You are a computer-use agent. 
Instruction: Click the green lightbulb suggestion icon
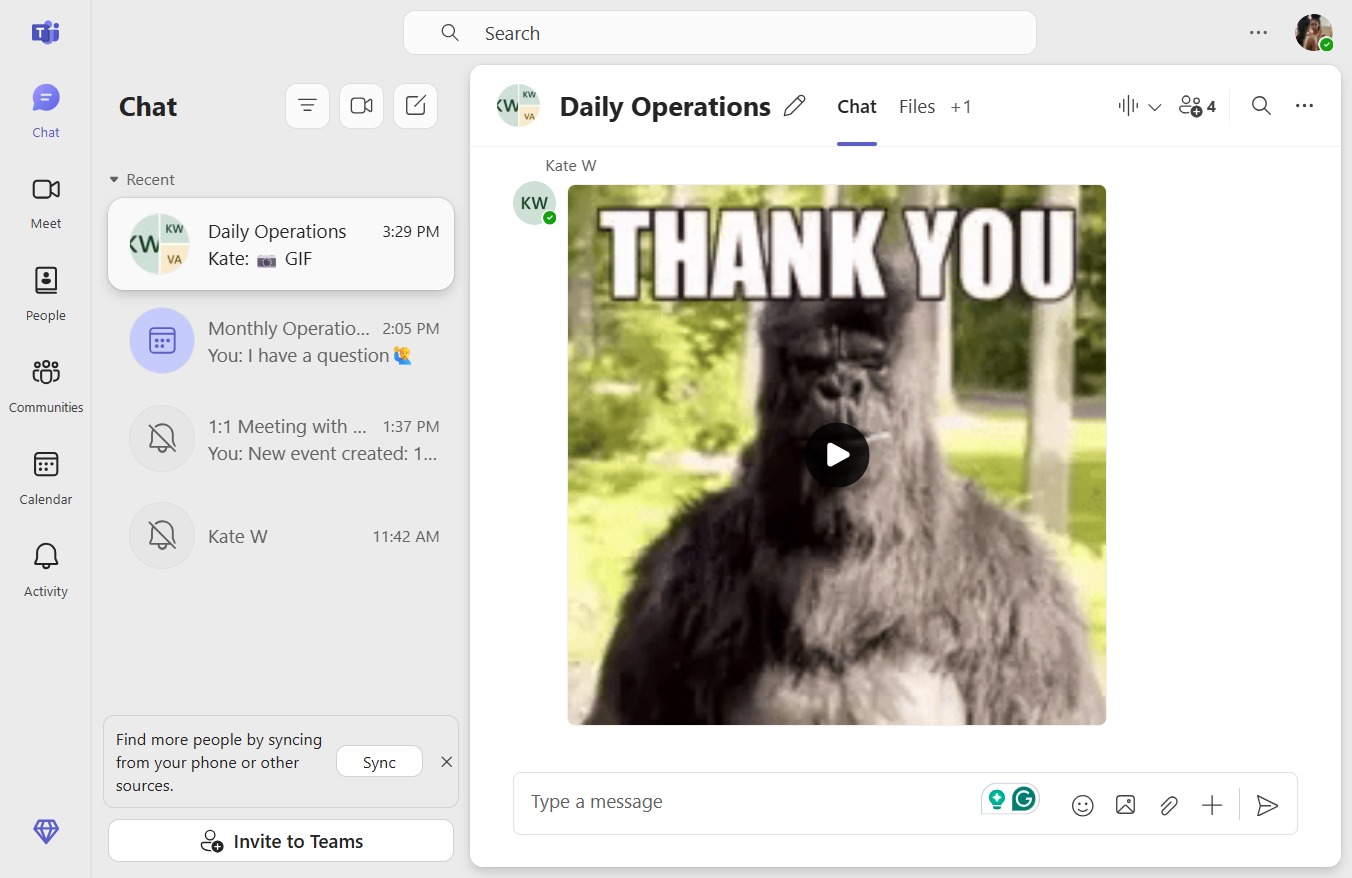click(x=996, y=799)
